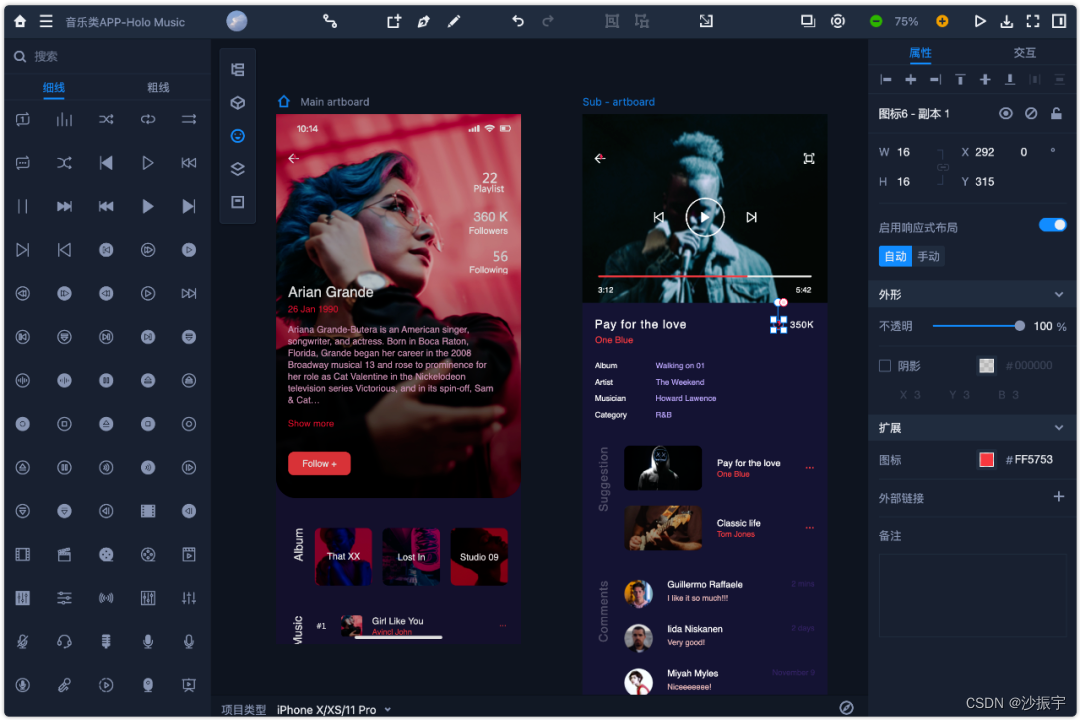Open the layers stack panel
The height and width of the screenshot is (721, 1082).
(x=237, y=168)
